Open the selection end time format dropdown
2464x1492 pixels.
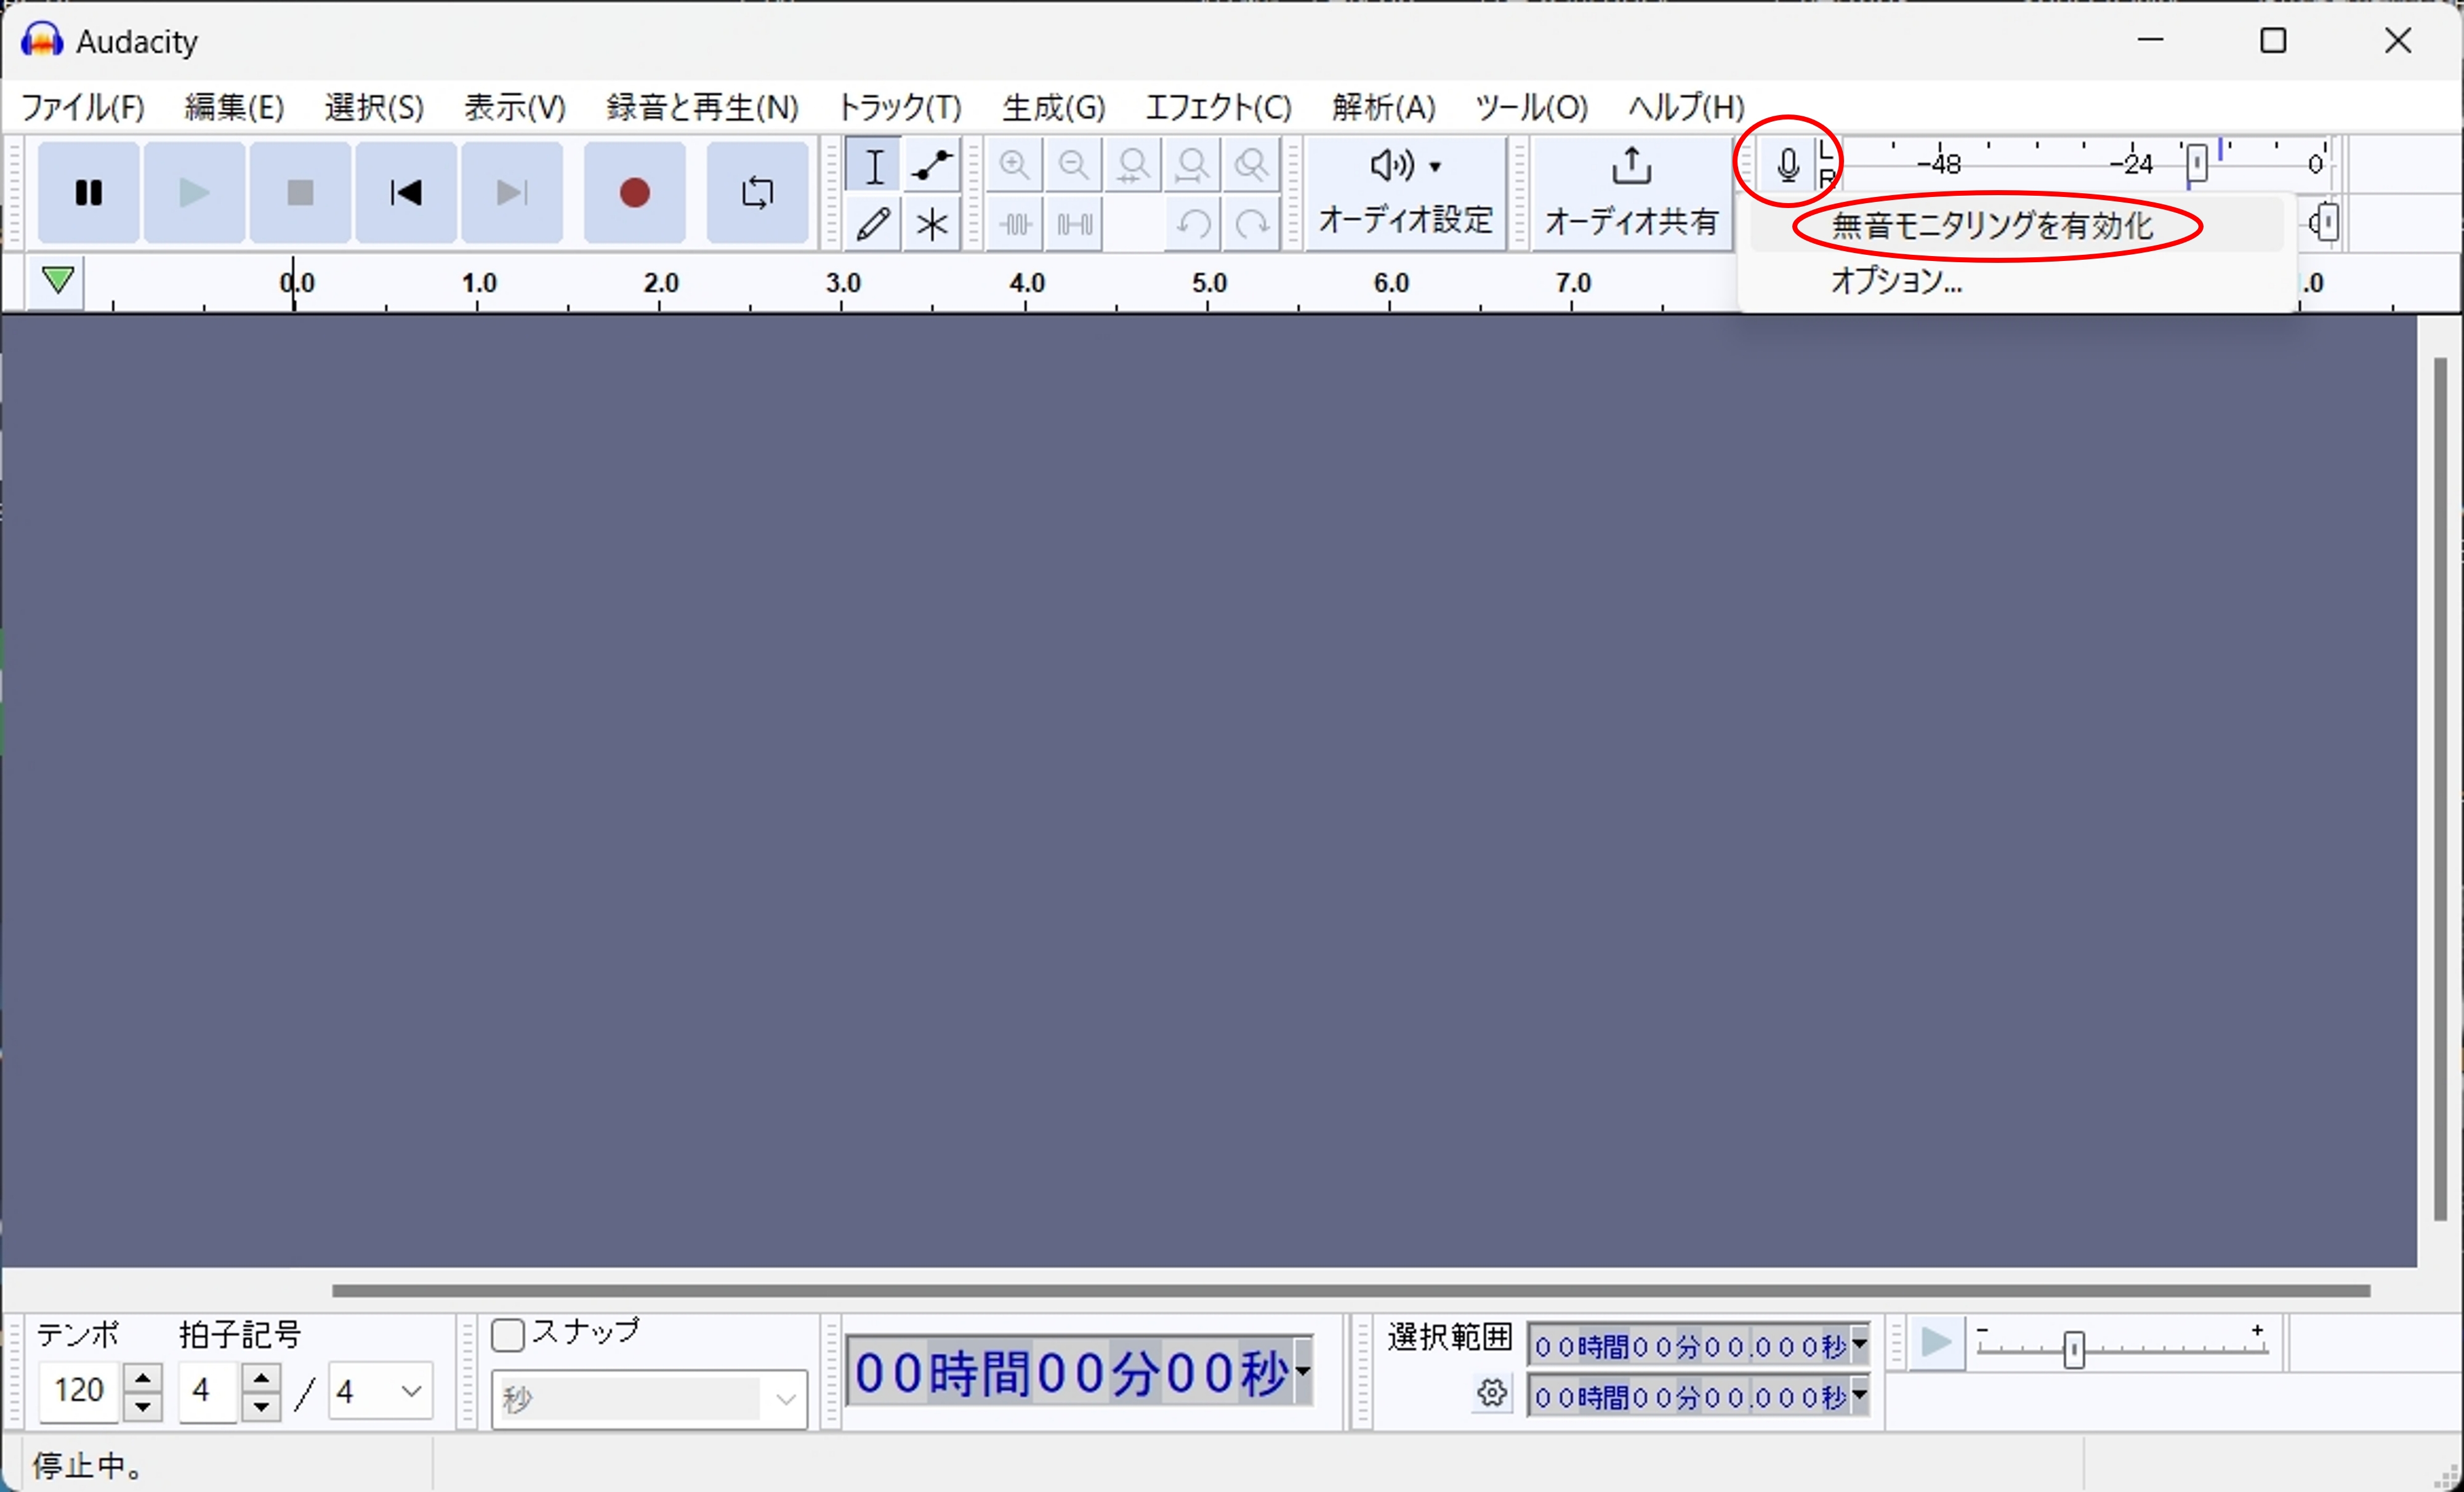pyautogui.click(x=1859, y=1395)
